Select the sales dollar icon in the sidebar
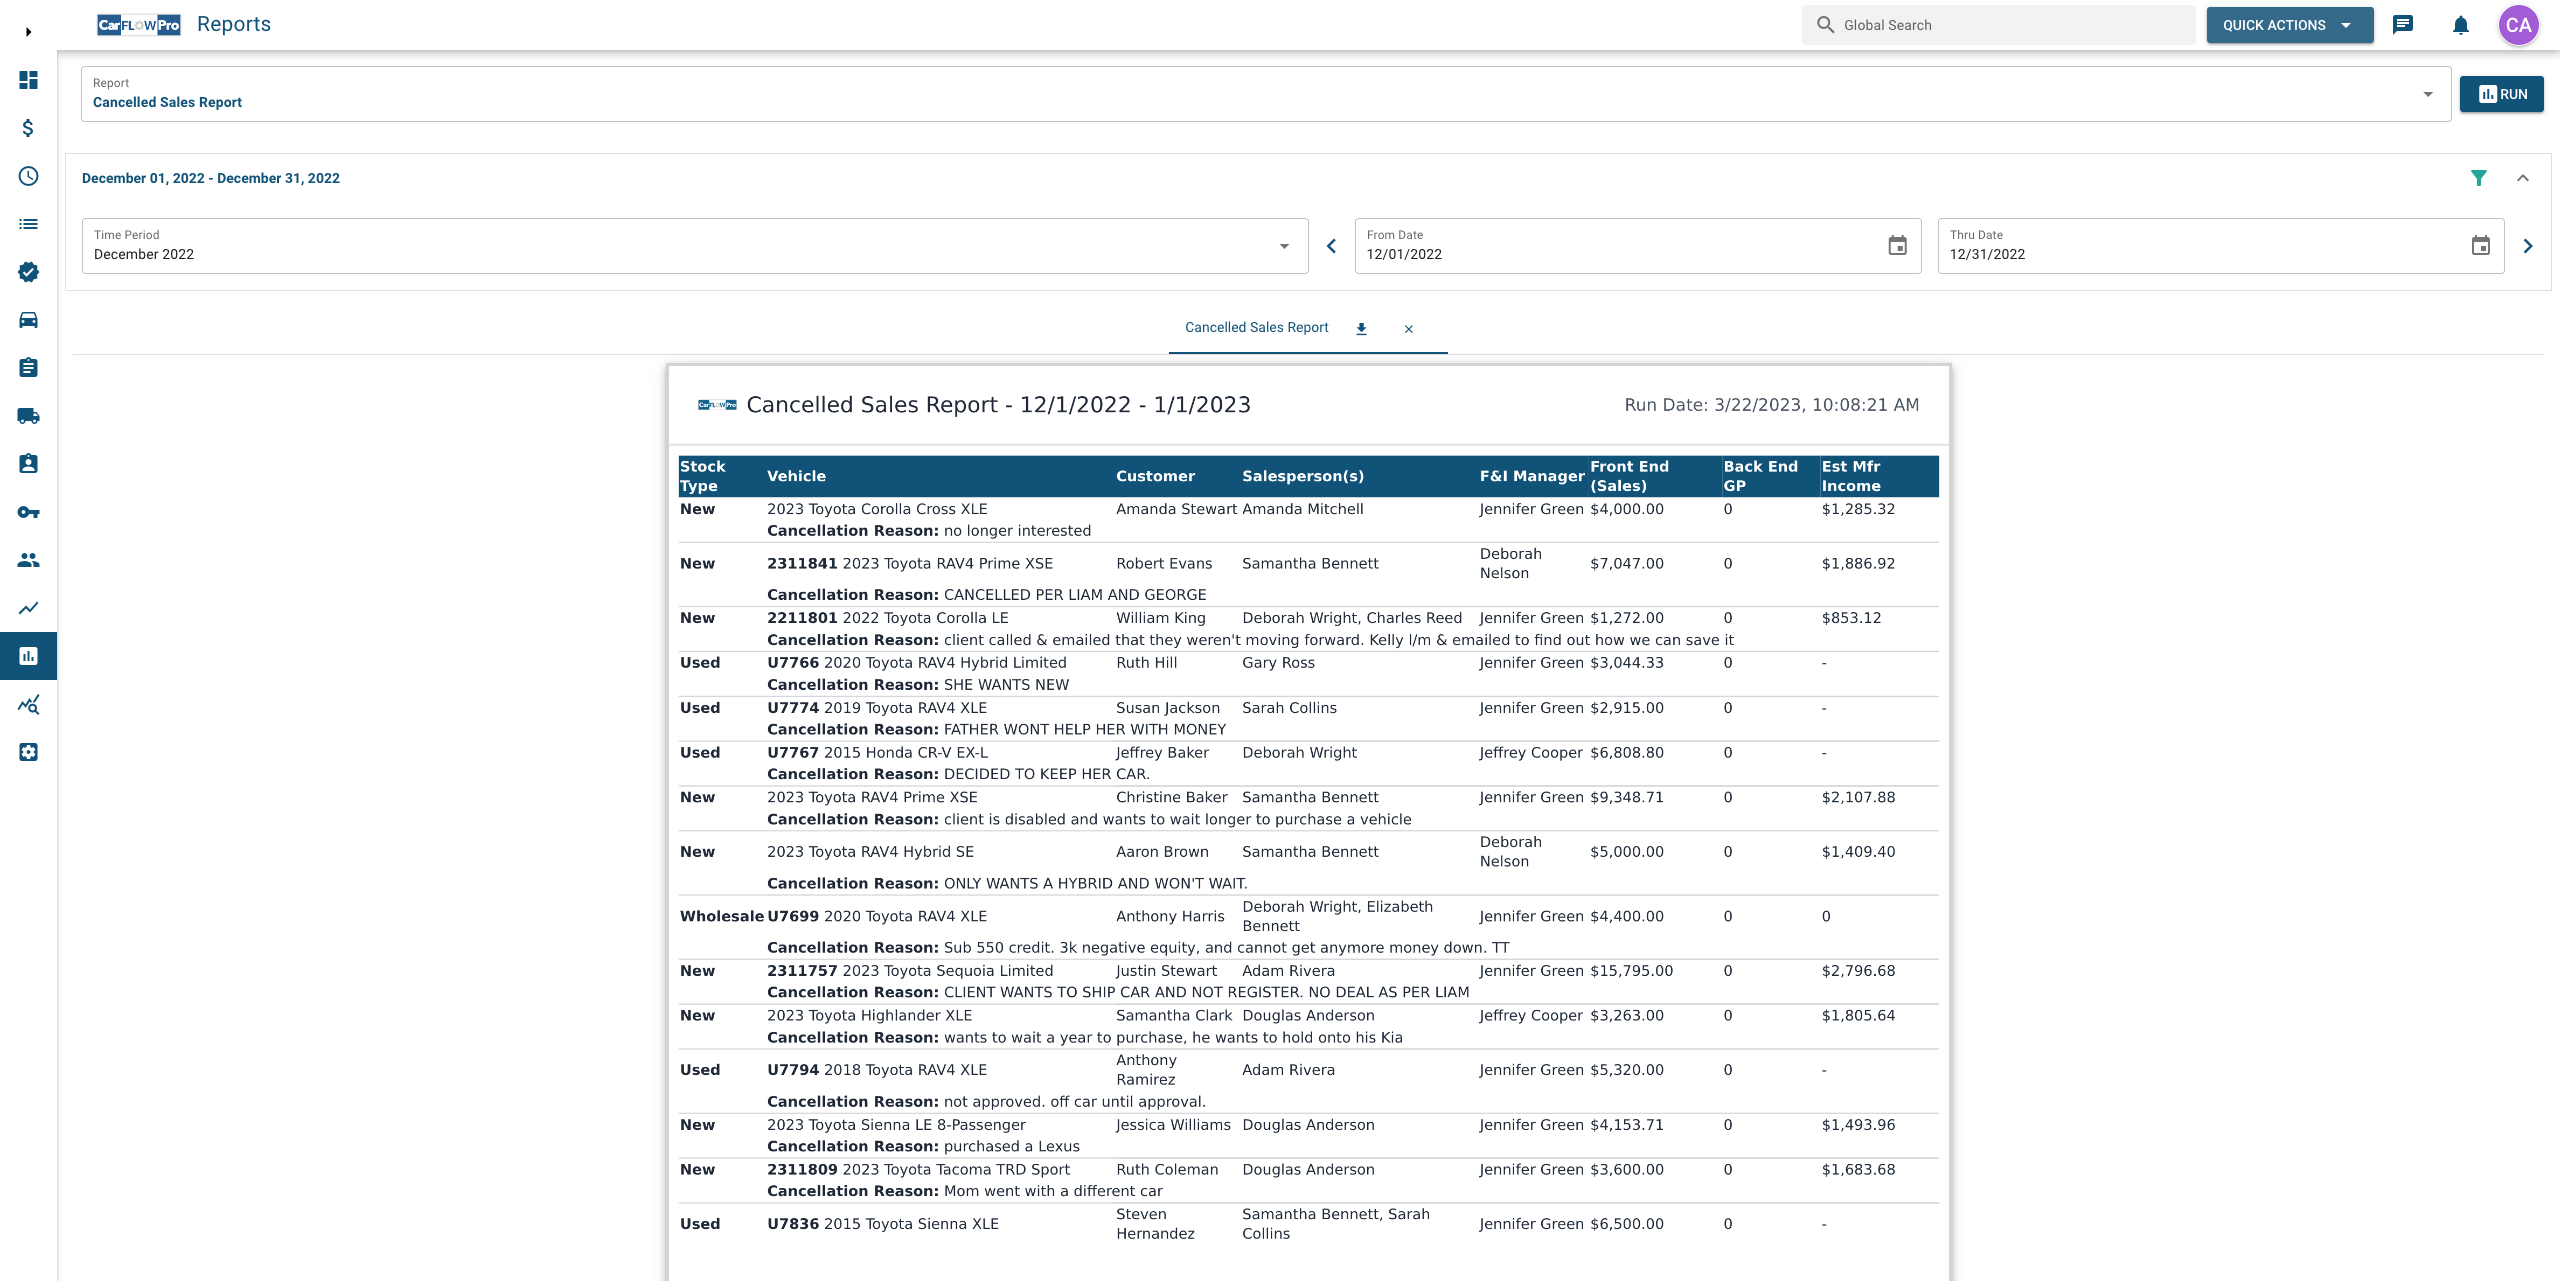This screenshot has width=2560, height=1281. 28,129
